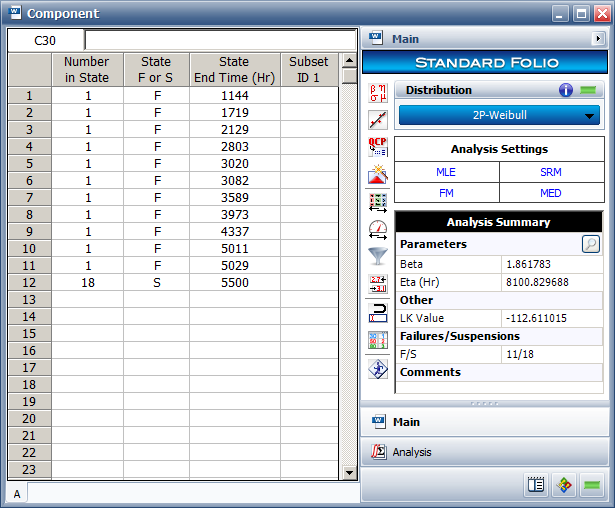Select the Main page at bottom
This screenshot has height=508, width=615.
click(x=406, y=422)
